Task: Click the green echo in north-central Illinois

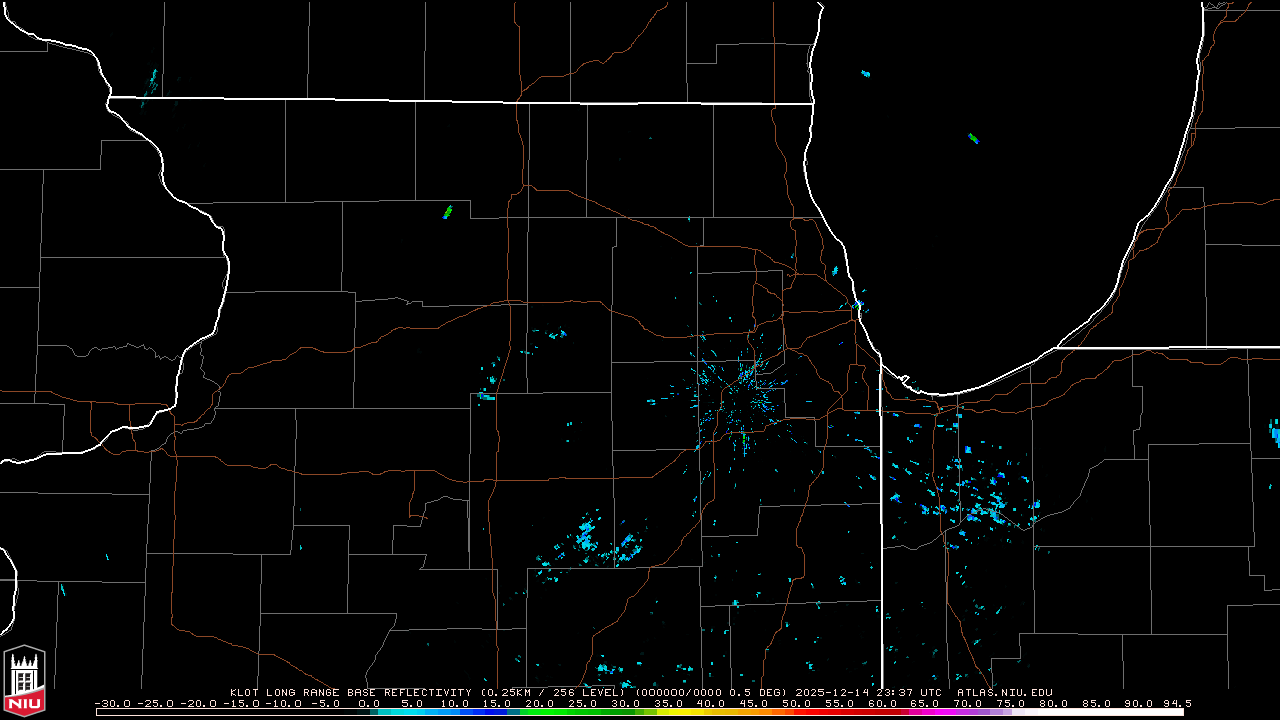Action: pos(447,212)
